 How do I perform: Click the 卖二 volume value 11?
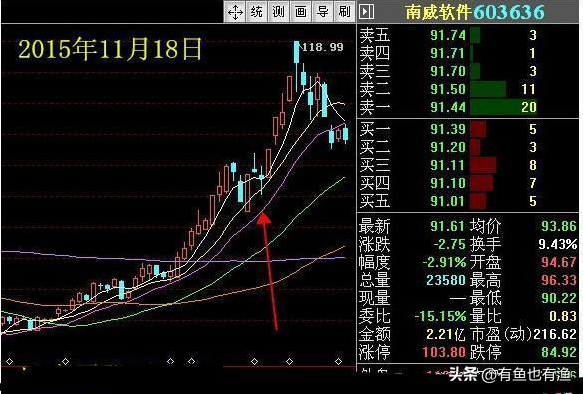point(528,89)
